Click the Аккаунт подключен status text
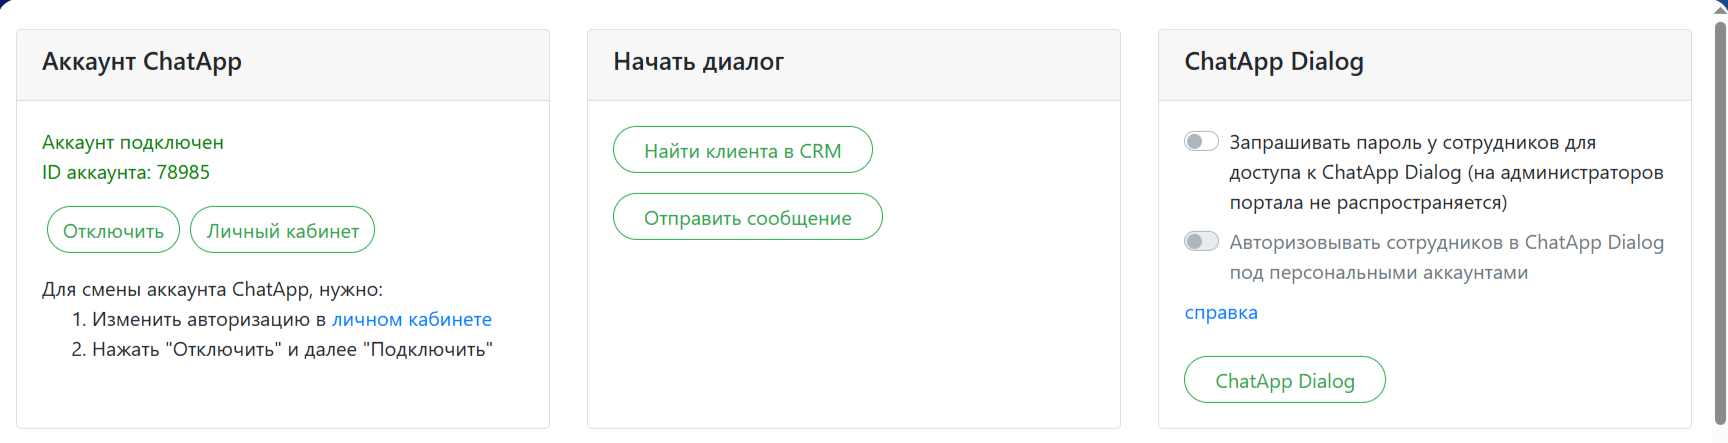The image size is (1728, 443). 133,143
